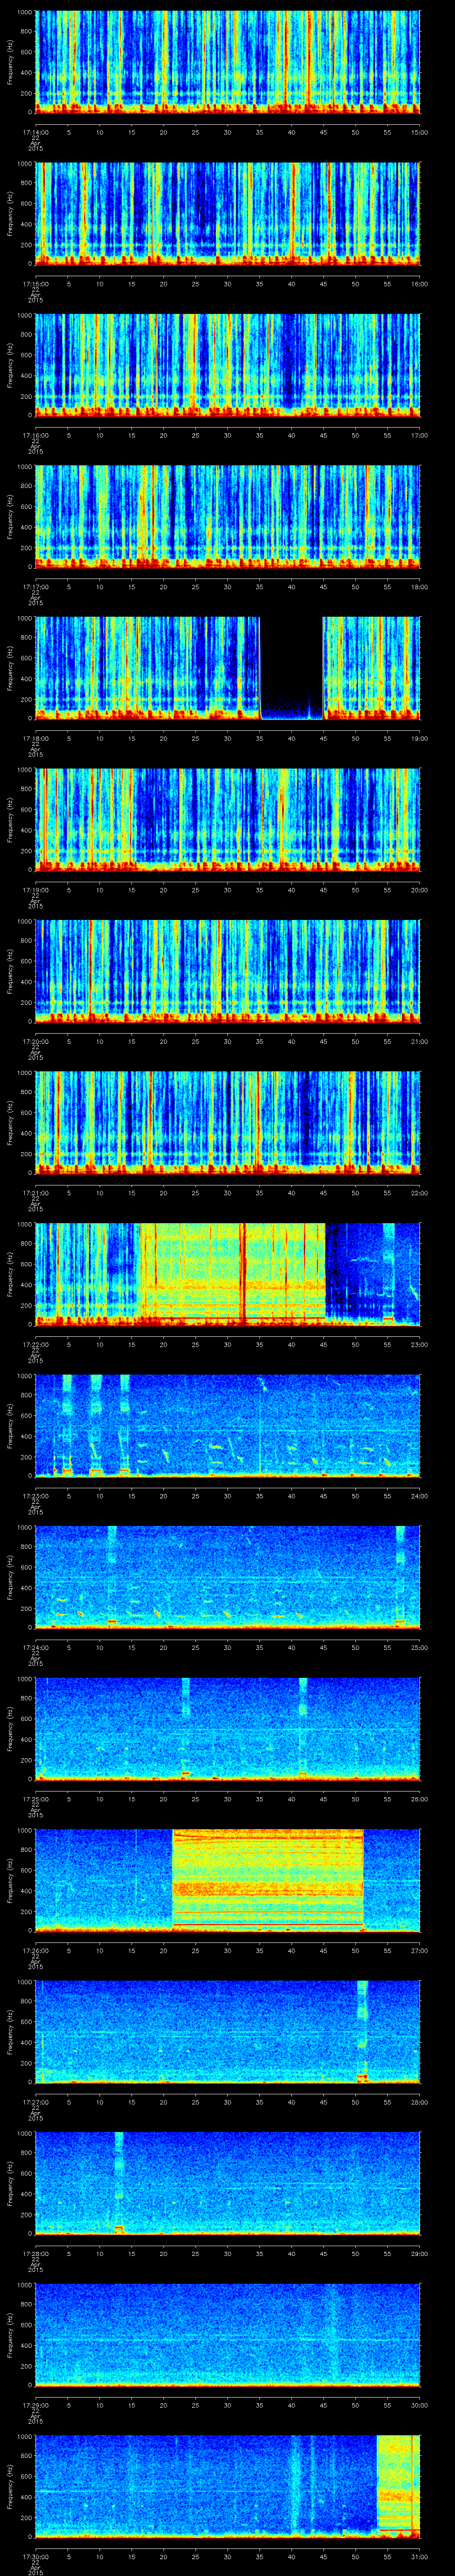Click the 17:20:00 time axis label
The image size is (455, 2576).
click(x=35, y=1040)
